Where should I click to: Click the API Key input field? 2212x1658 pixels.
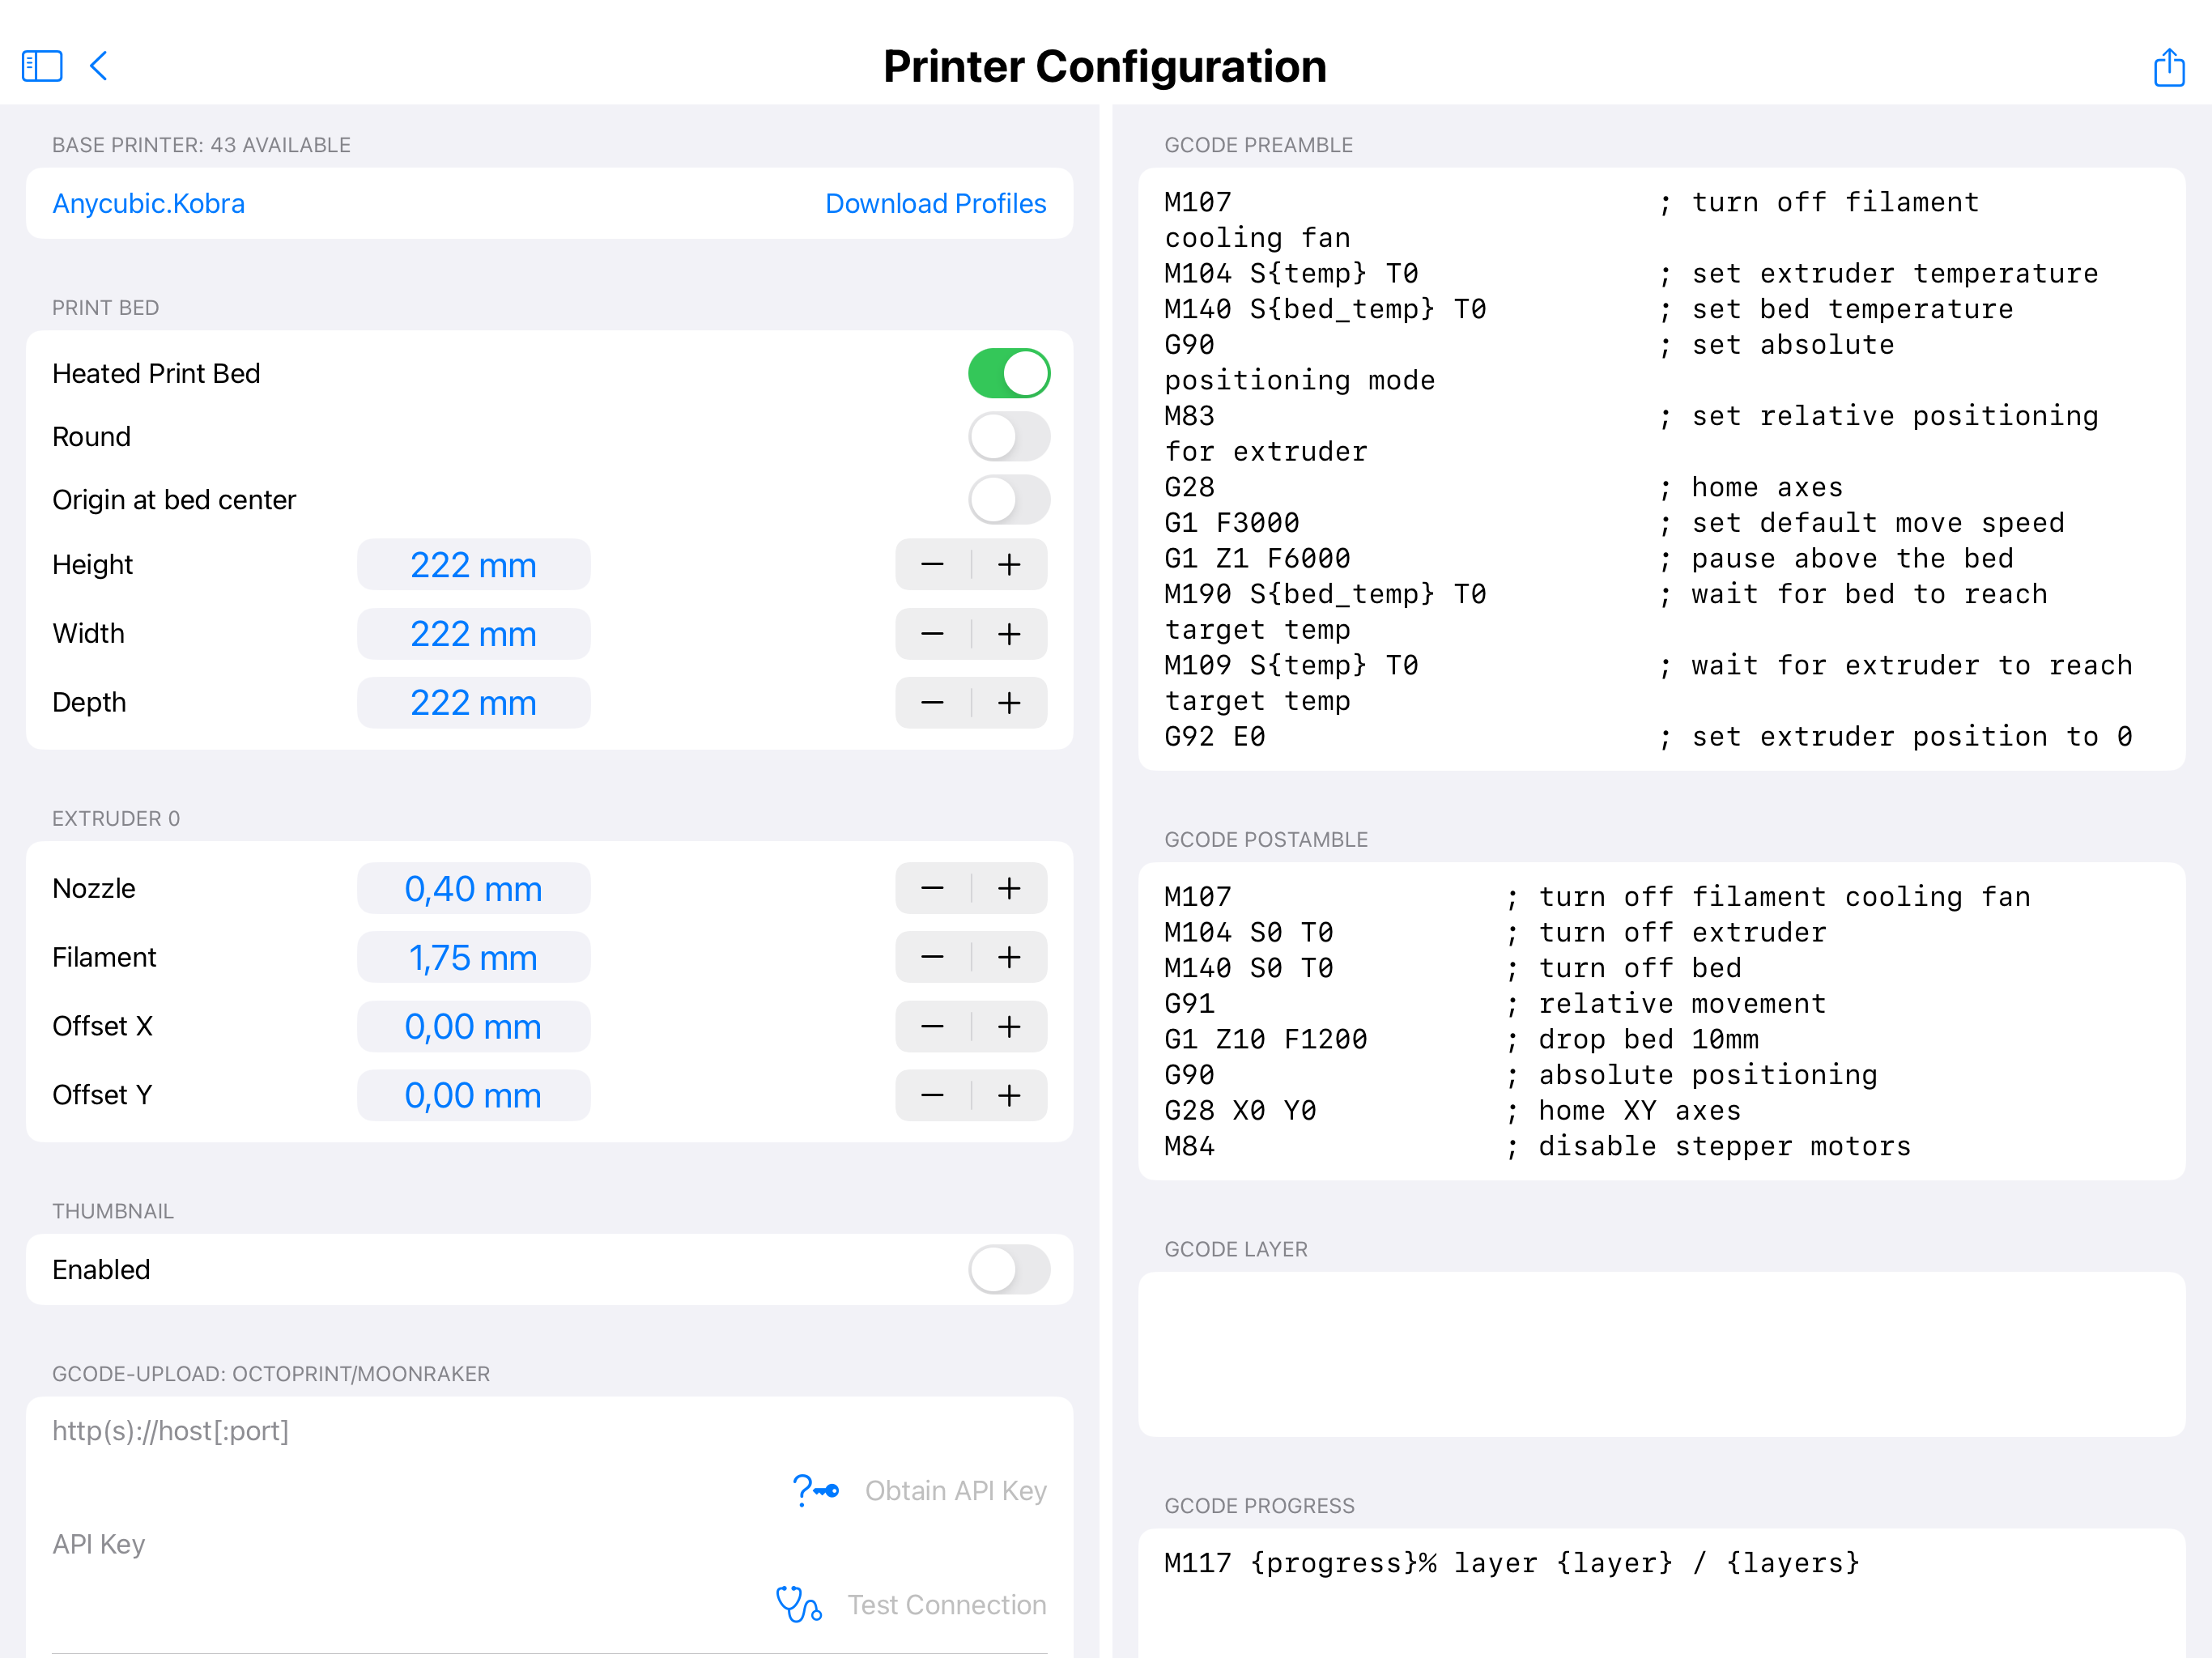(549, 1544)
